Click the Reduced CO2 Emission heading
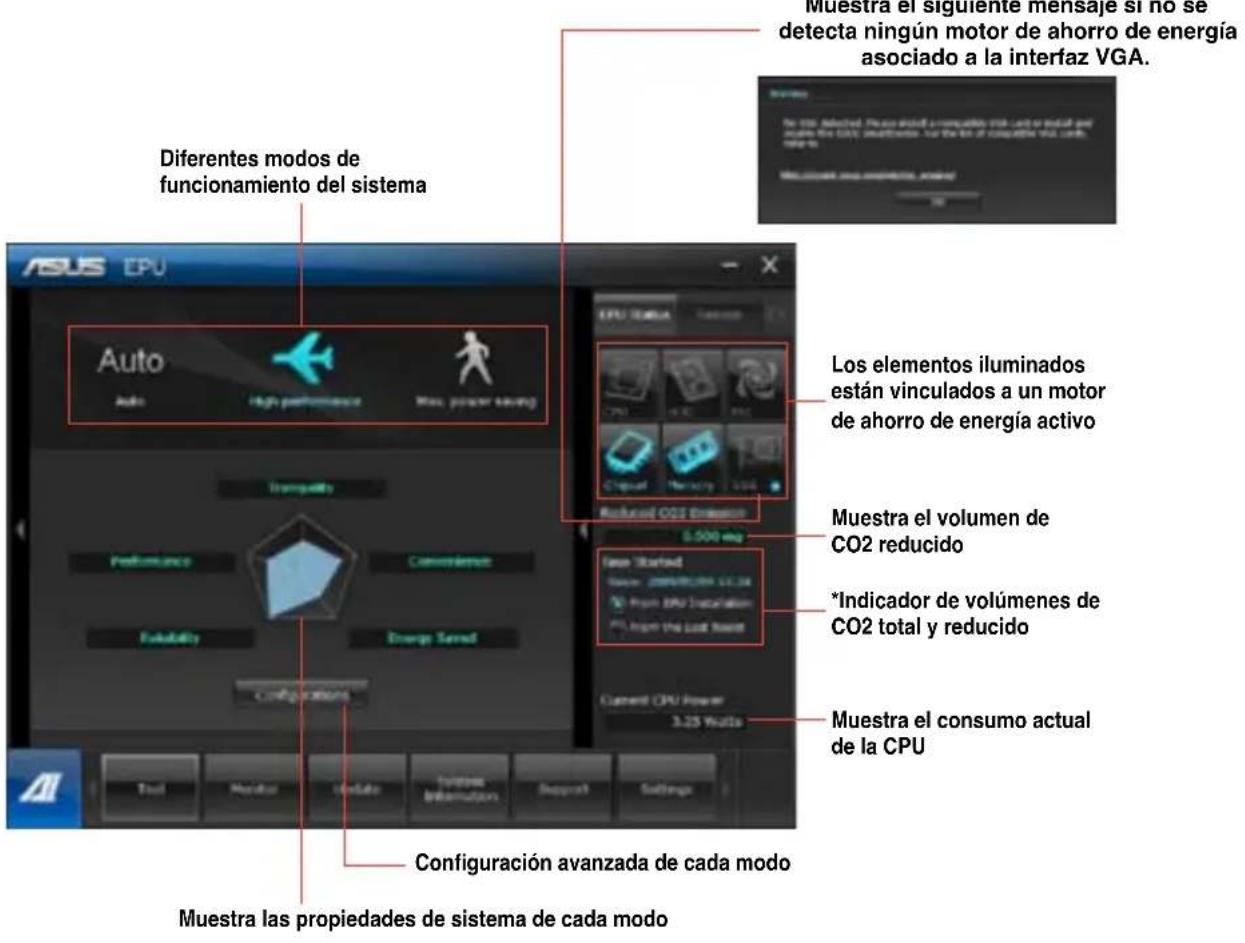 coord(672,512)
